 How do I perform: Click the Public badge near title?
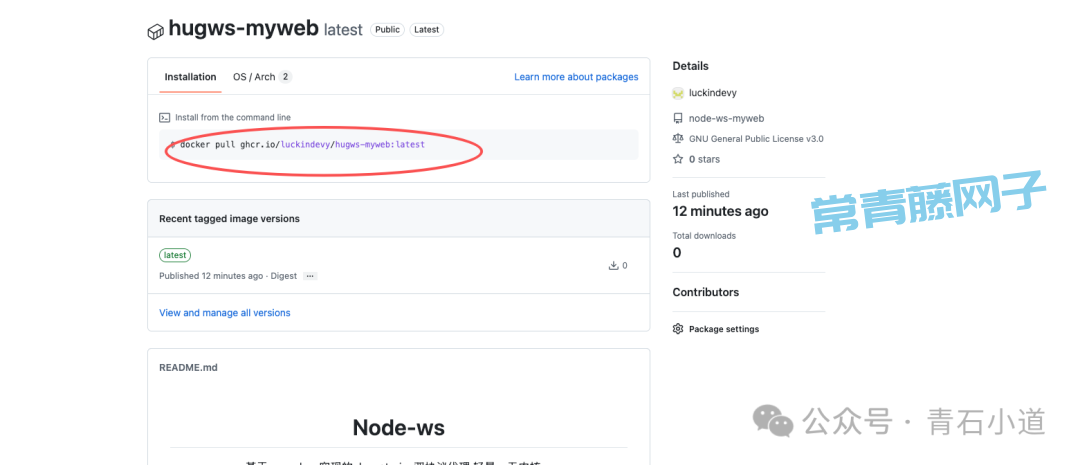point(387,30)
